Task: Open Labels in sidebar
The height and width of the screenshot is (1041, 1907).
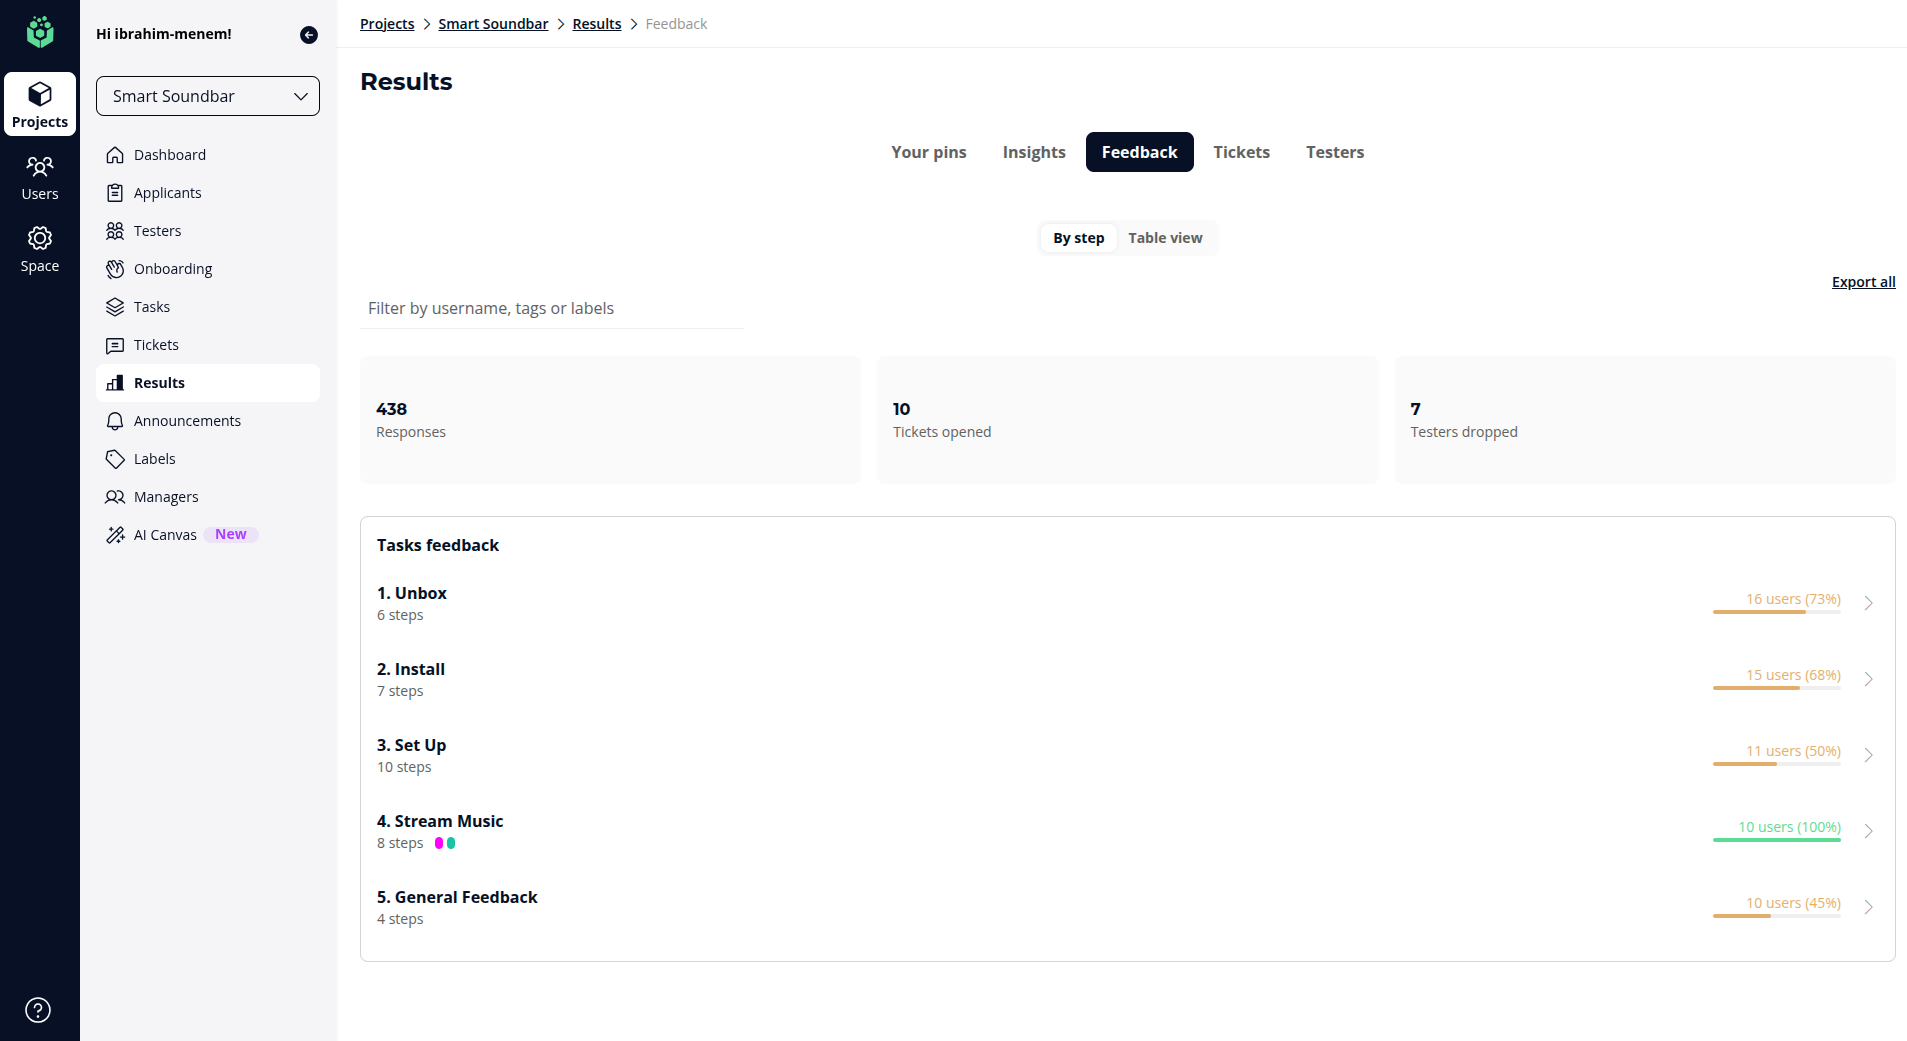Action: [x=208, y=459]
